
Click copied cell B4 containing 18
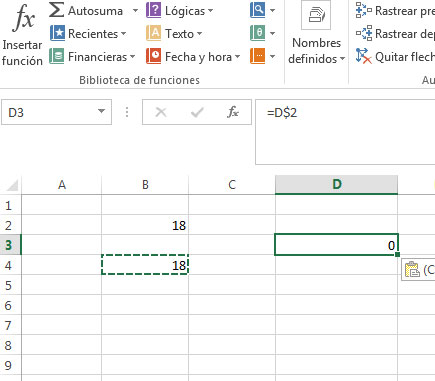tap(145, 265)
